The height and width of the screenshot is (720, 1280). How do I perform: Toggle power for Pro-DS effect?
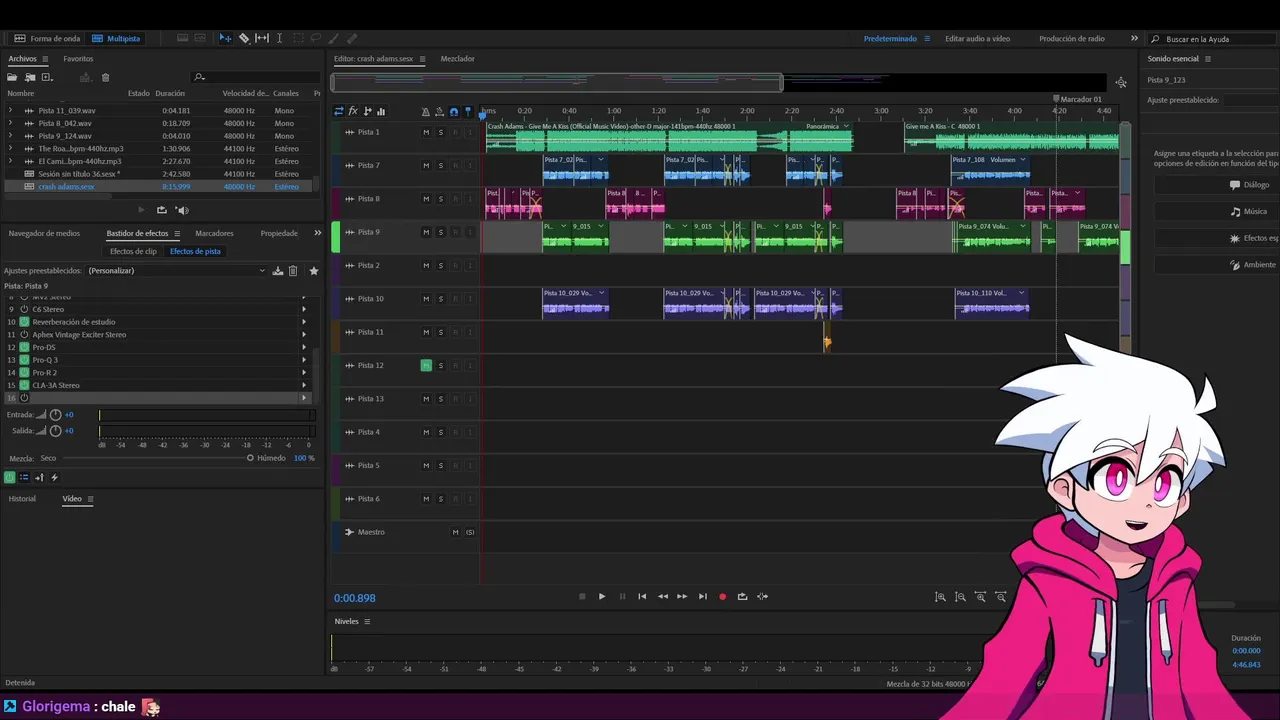pos(24,347)
